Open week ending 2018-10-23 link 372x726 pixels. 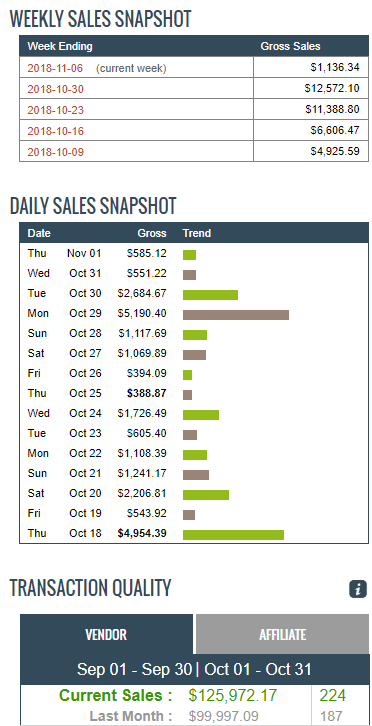56,110
